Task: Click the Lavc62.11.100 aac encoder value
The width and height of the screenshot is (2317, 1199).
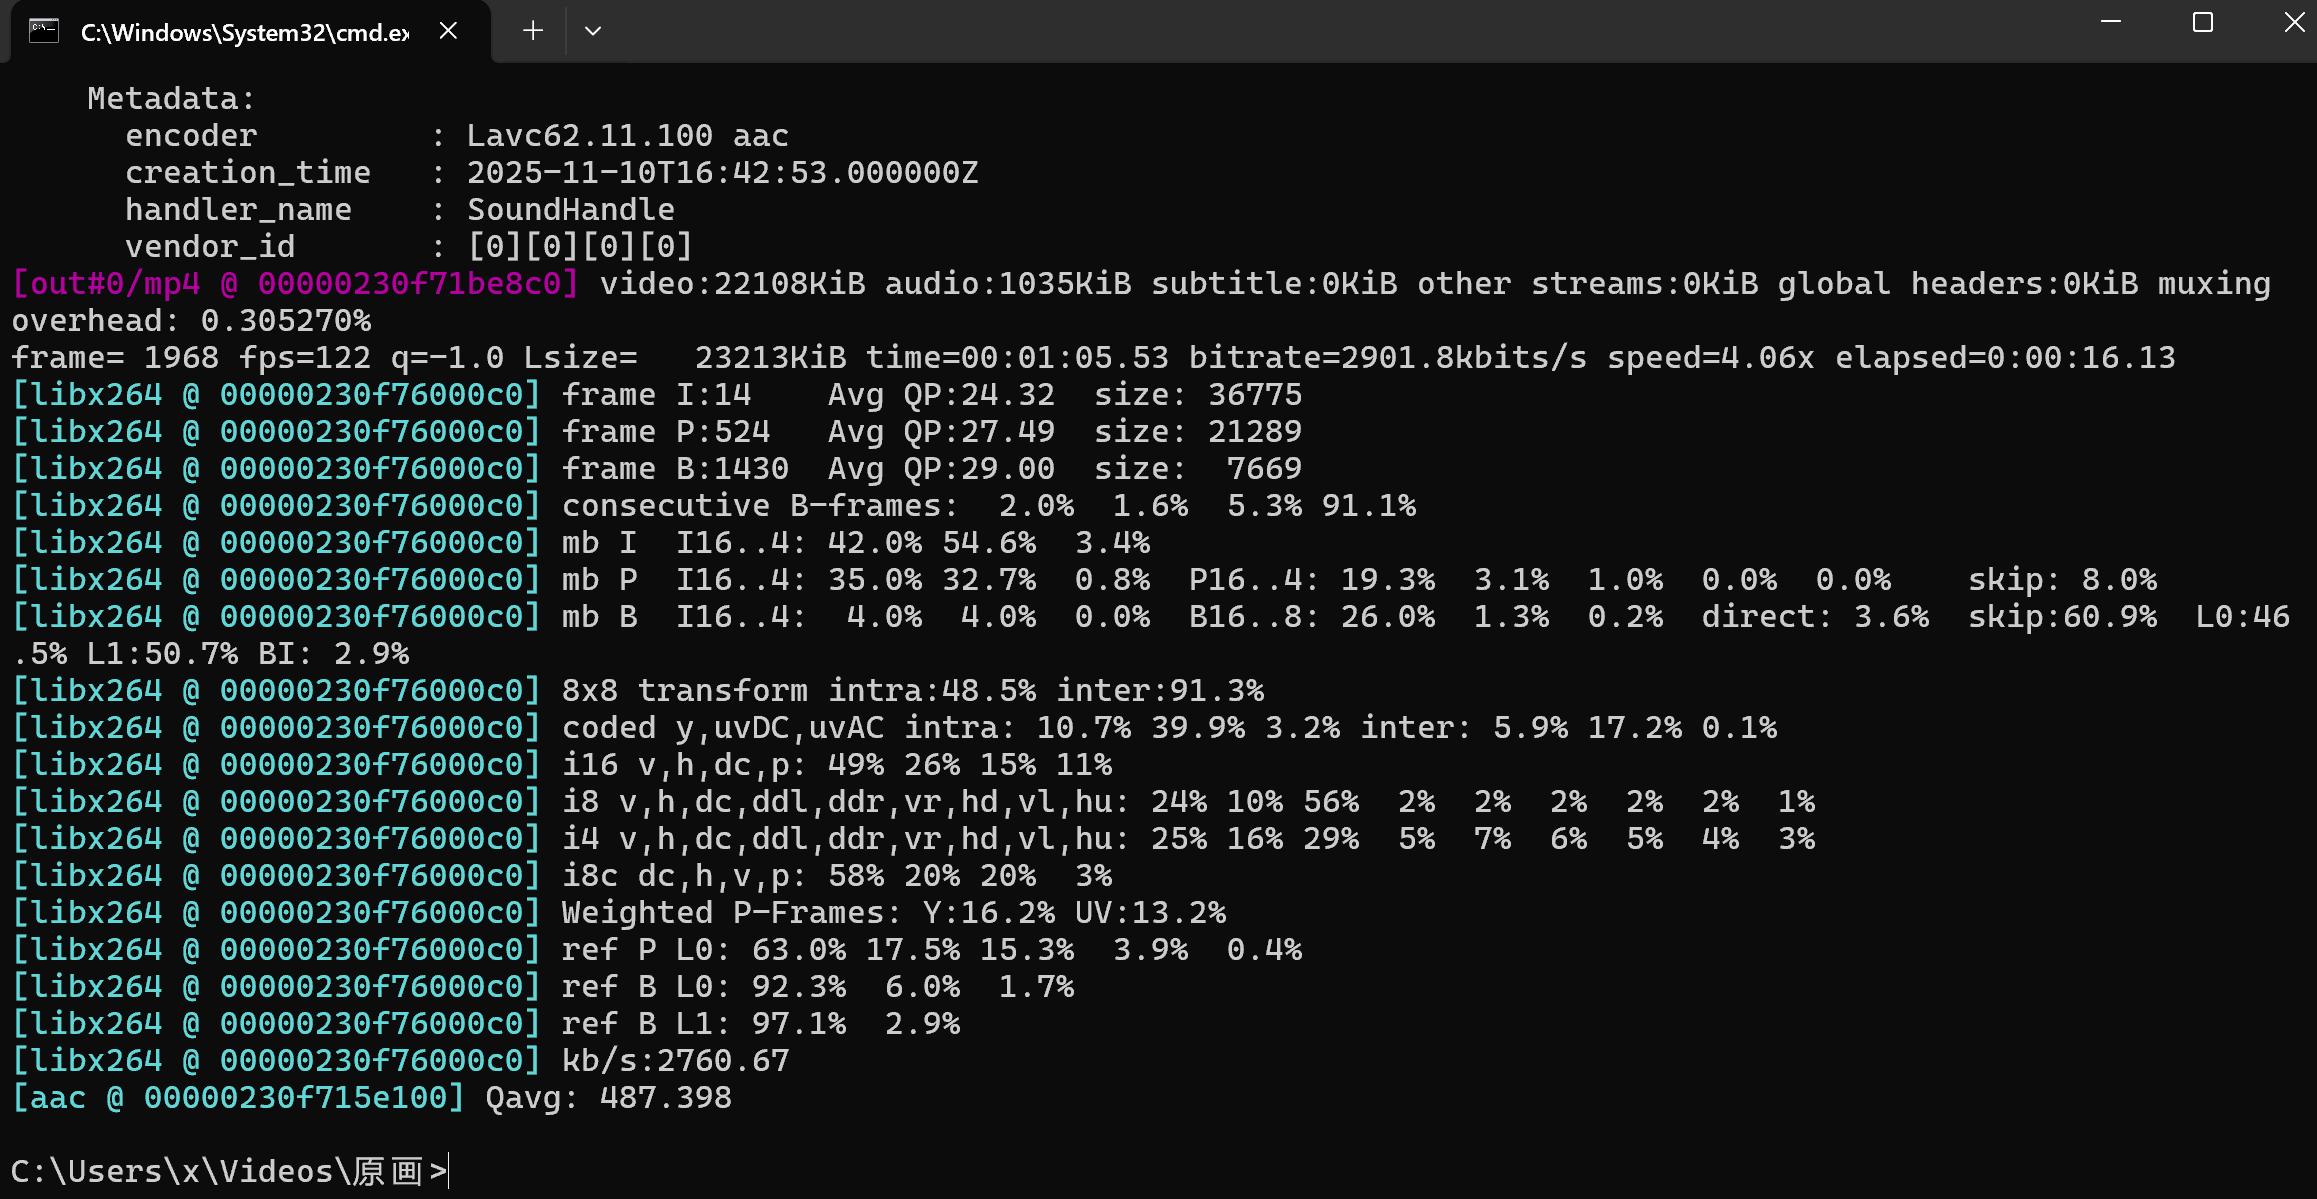Action: pyautogui.click(x=627, y=136)
